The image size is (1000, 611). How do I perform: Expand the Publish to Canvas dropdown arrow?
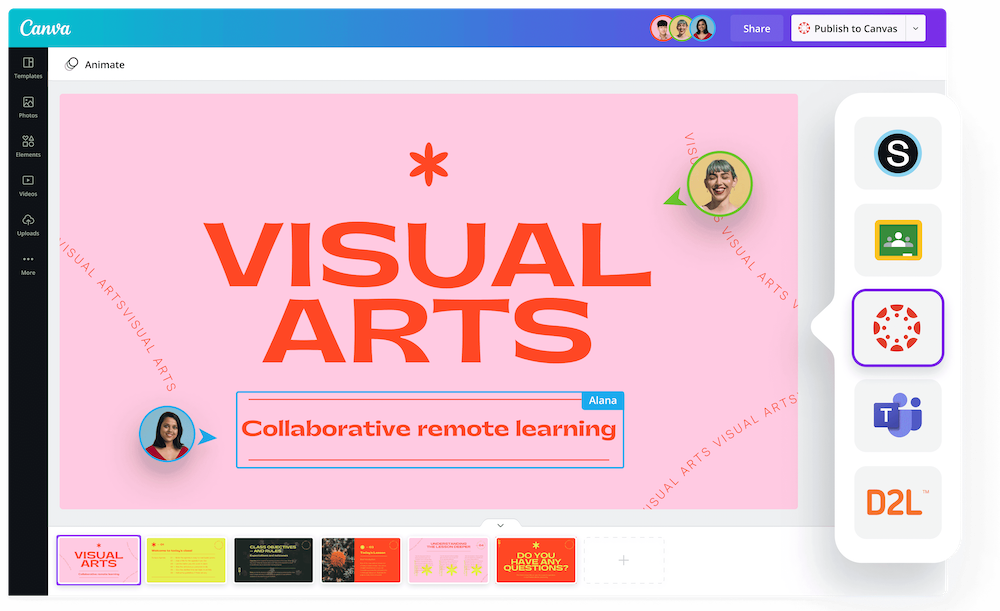click(x=914, y=29)
